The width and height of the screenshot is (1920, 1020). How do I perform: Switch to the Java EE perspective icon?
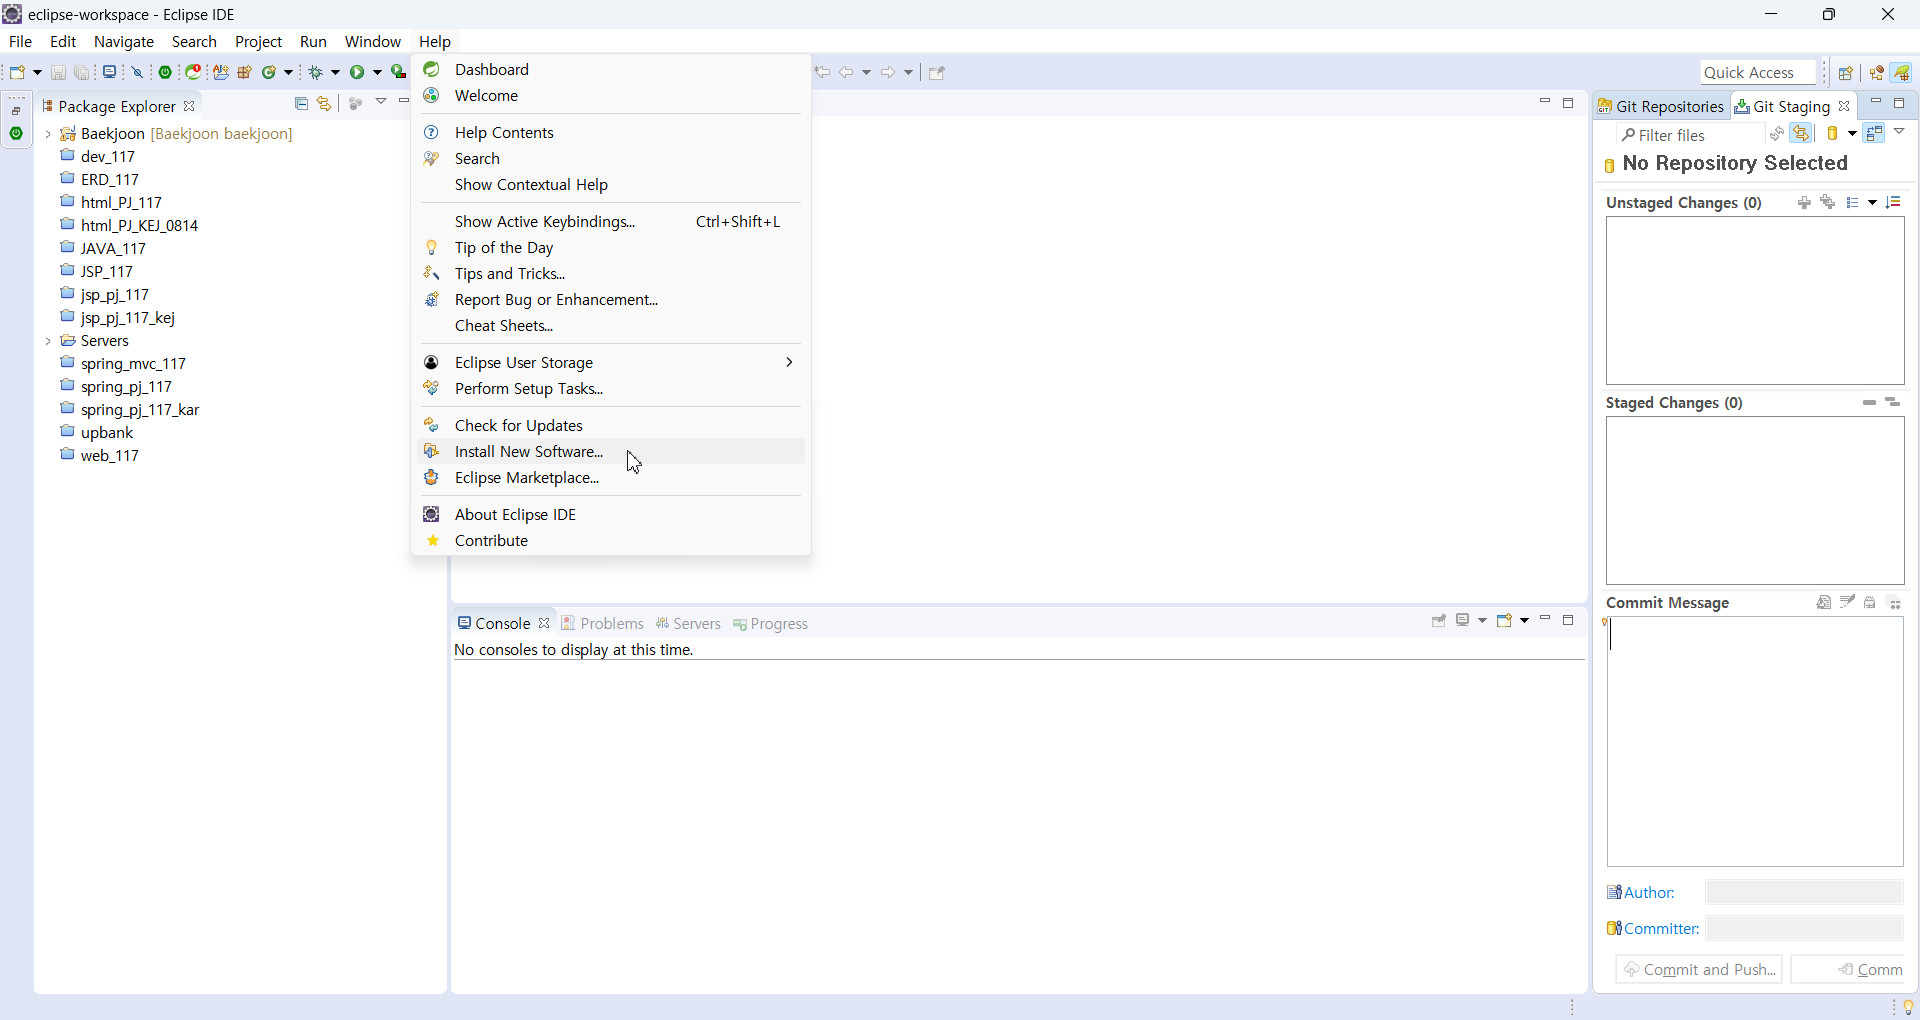[1877, 73]
